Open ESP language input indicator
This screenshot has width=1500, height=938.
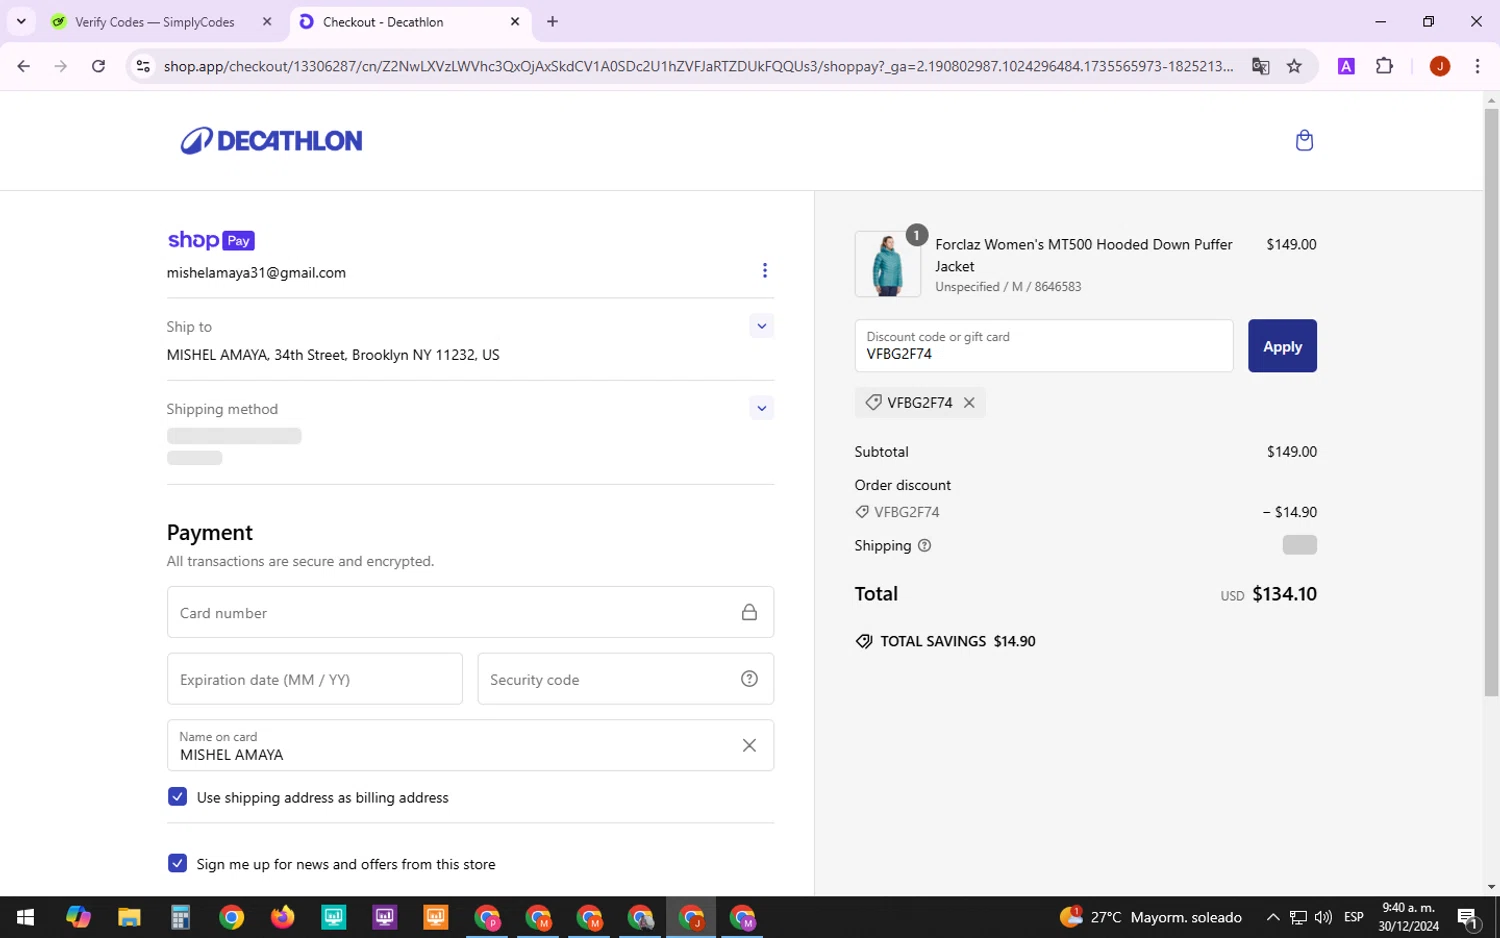(x=1354, y=917)
